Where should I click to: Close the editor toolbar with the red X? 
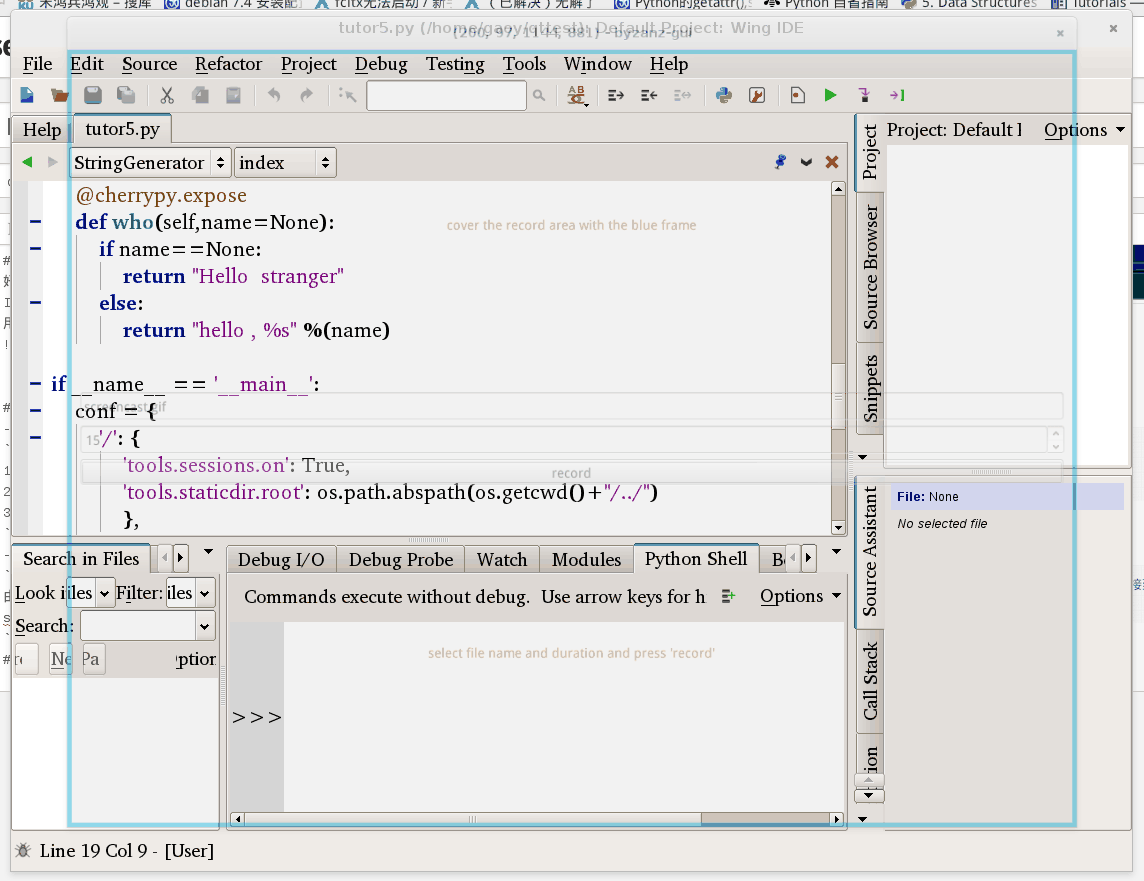[x=832, y=162]
